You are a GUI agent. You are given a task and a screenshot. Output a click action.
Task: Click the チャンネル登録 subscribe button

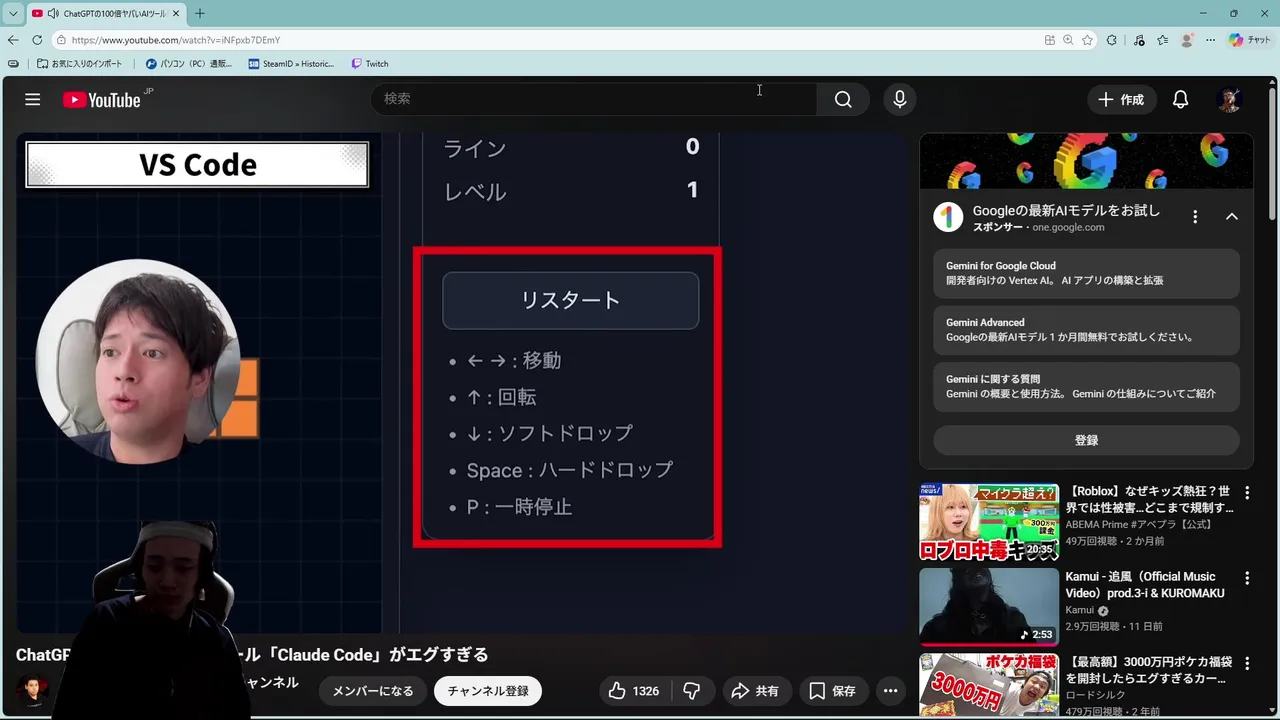point(488,691)
